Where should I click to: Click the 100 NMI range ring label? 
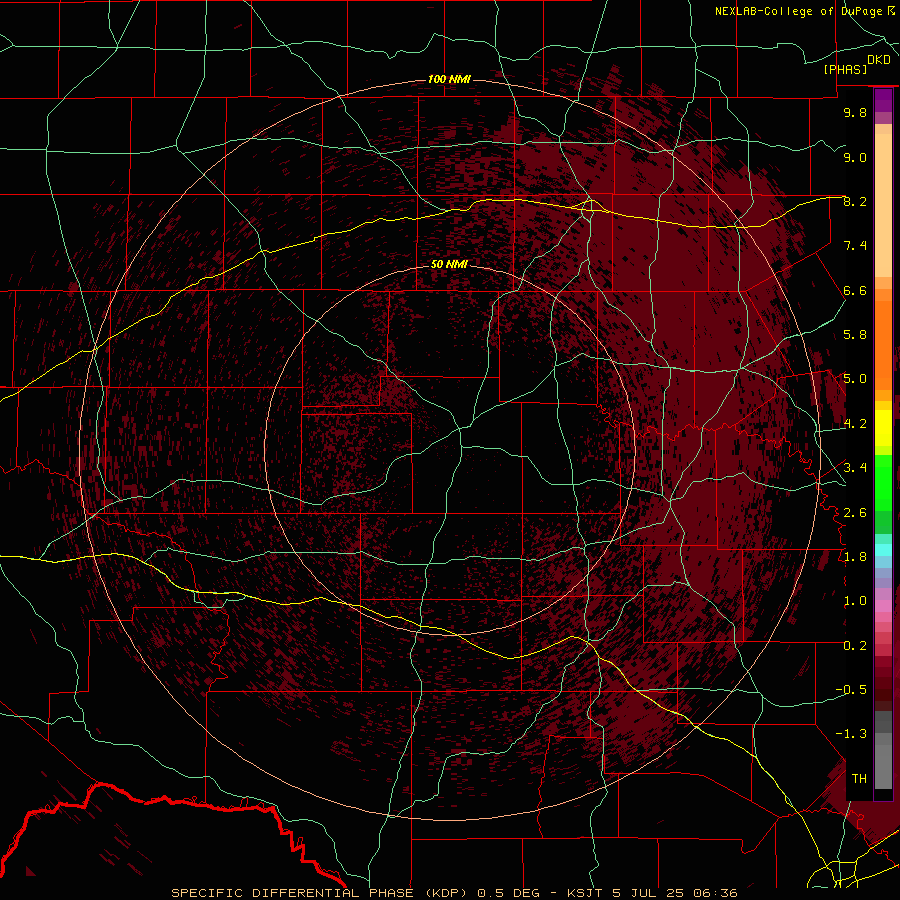click(x=449, y=79)
